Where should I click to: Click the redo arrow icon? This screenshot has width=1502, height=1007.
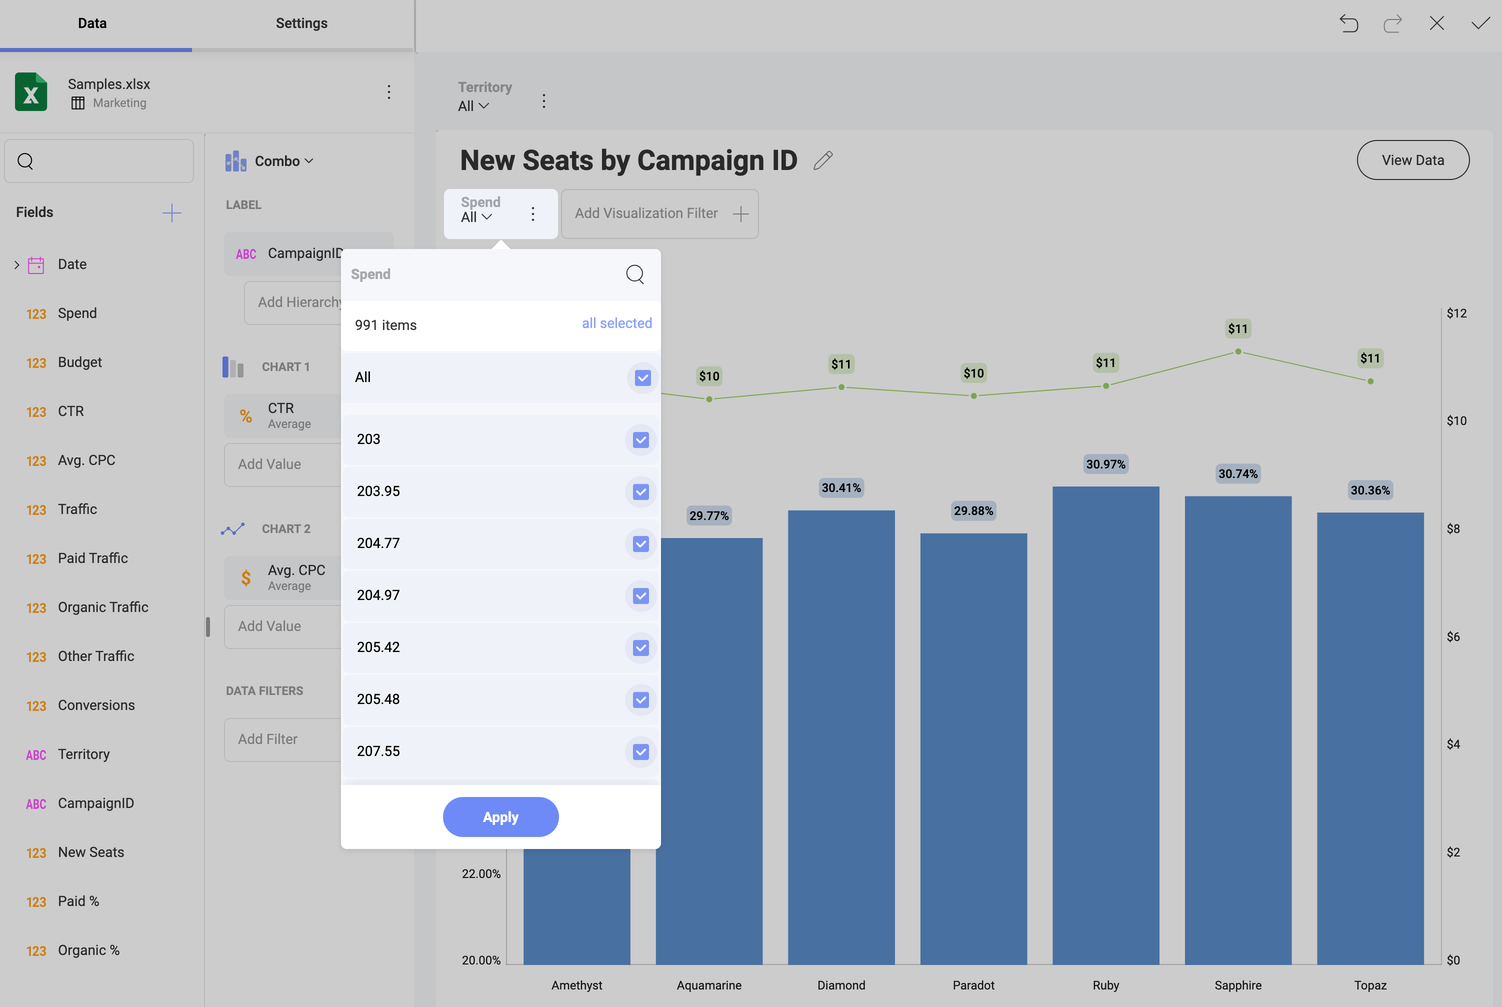tap(1392, 23)
